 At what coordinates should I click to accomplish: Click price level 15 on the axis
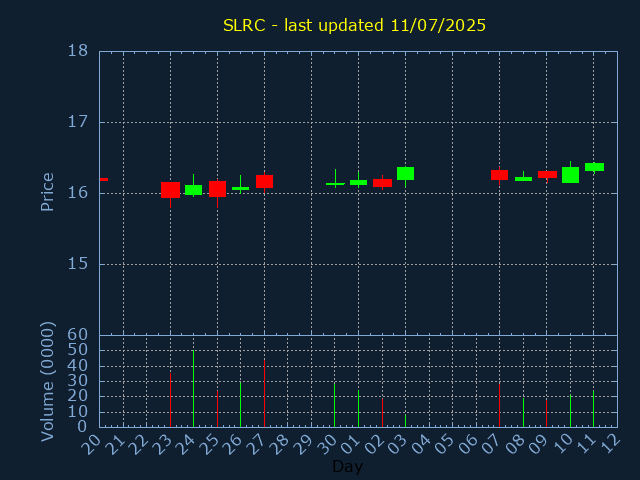(x=78, y=264)
